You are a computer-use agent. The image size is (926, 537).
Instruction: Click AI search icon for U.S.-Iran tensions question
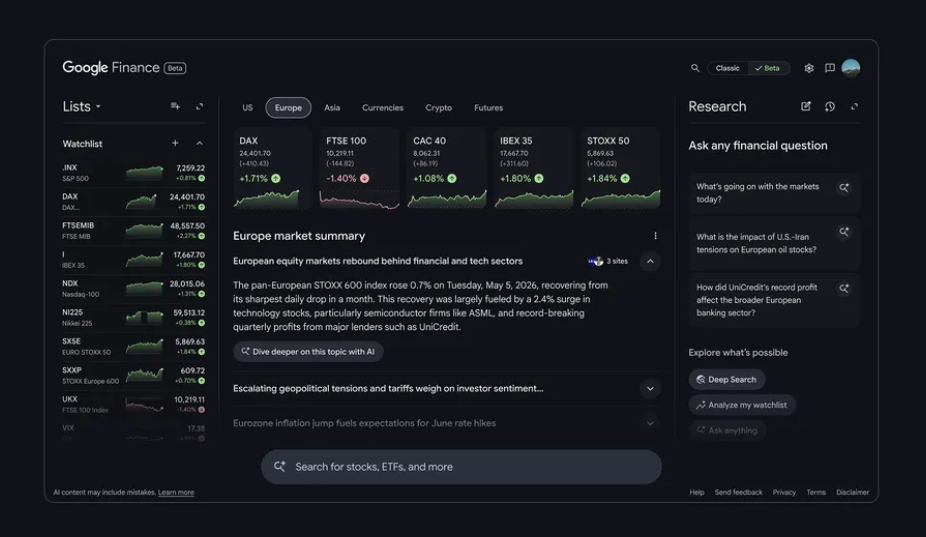coord(844,232)
